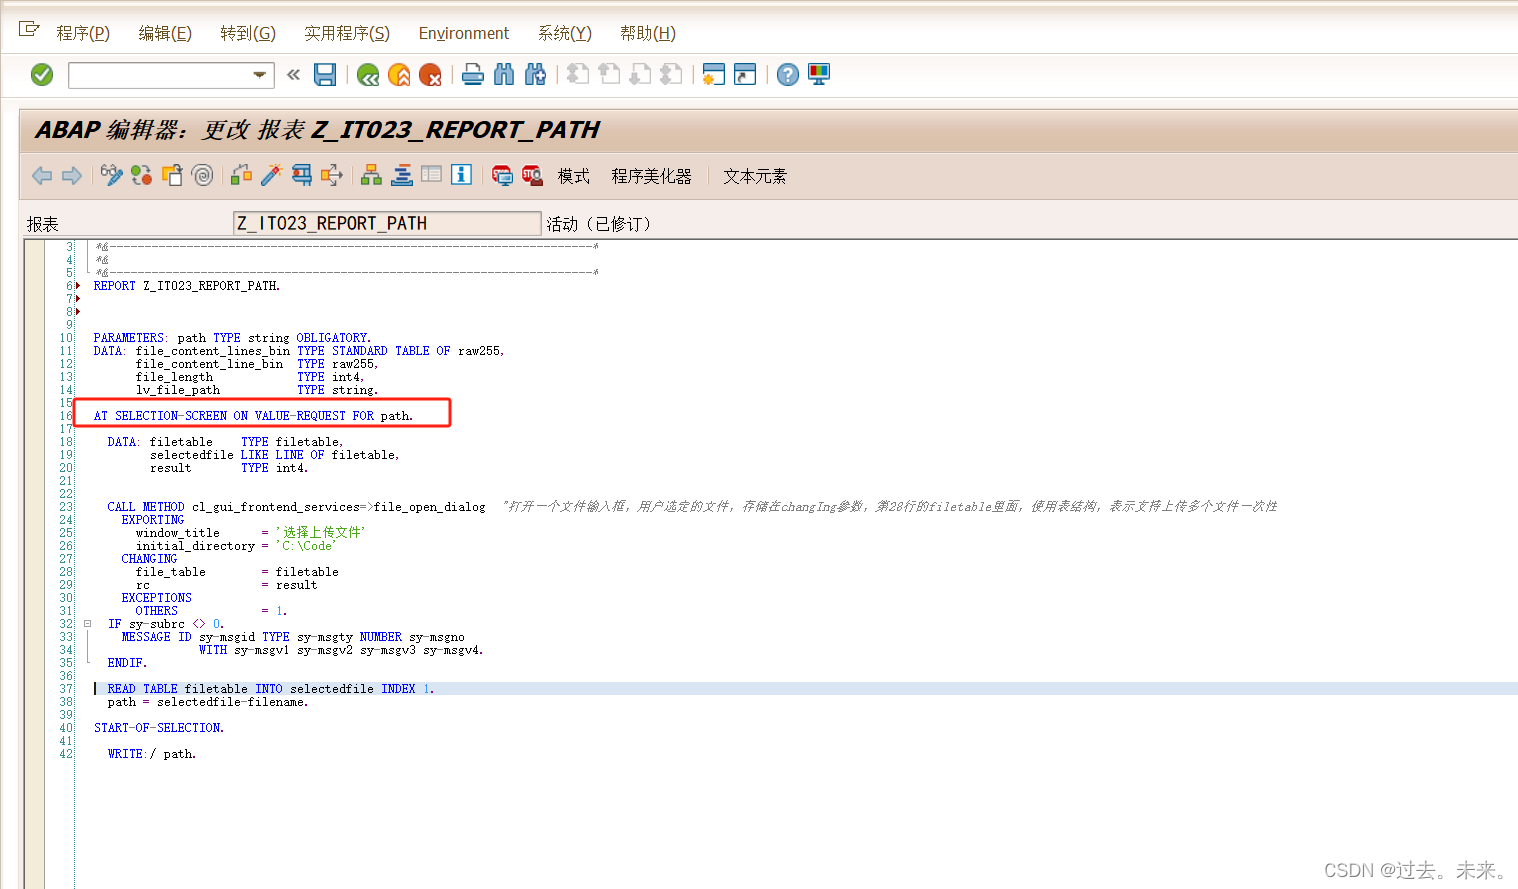Click the Previous Page icon
Viewport: 1518px width, 889px height.
pos(609,75)
